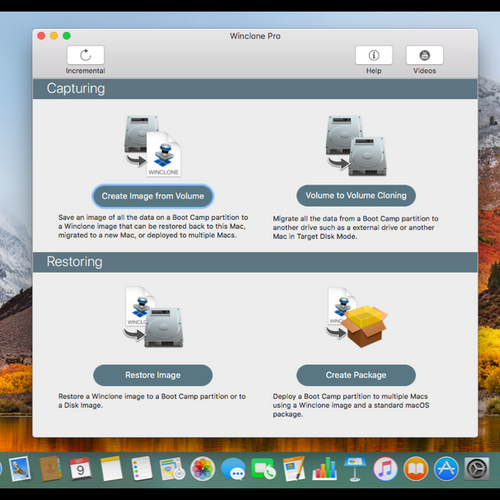Open Preview app in the Dock
This screenshot has width=500, height=500.
pyautogui.click(x=20, y=469)
